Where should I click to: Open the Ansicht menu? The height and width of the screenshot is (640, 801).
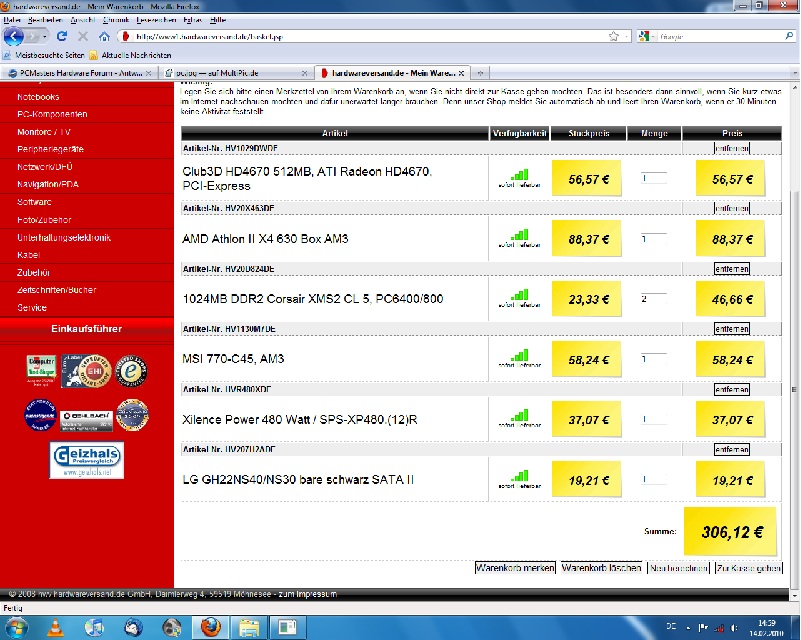82,20
